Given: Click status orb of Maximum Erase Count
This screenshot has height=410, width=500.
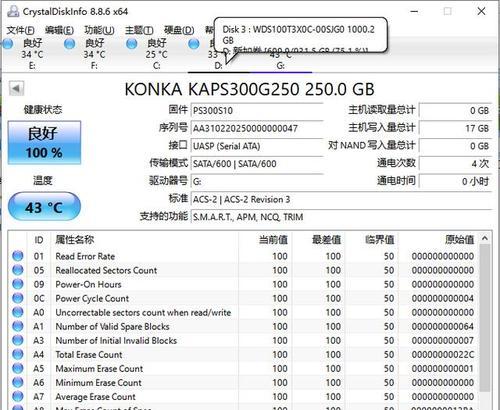Looking at the screenshot, I should [x=18, y=368].
